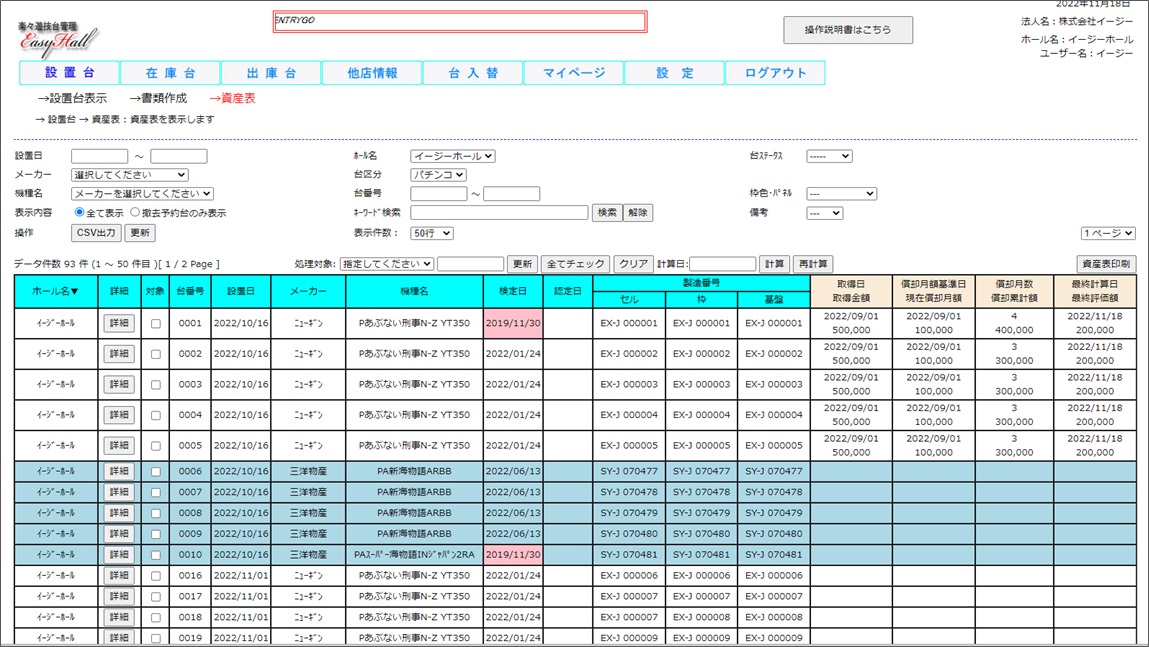The image size is (1149, 647).
Task: Click the 資産表印刷 button
Action: pos(1106,264)
